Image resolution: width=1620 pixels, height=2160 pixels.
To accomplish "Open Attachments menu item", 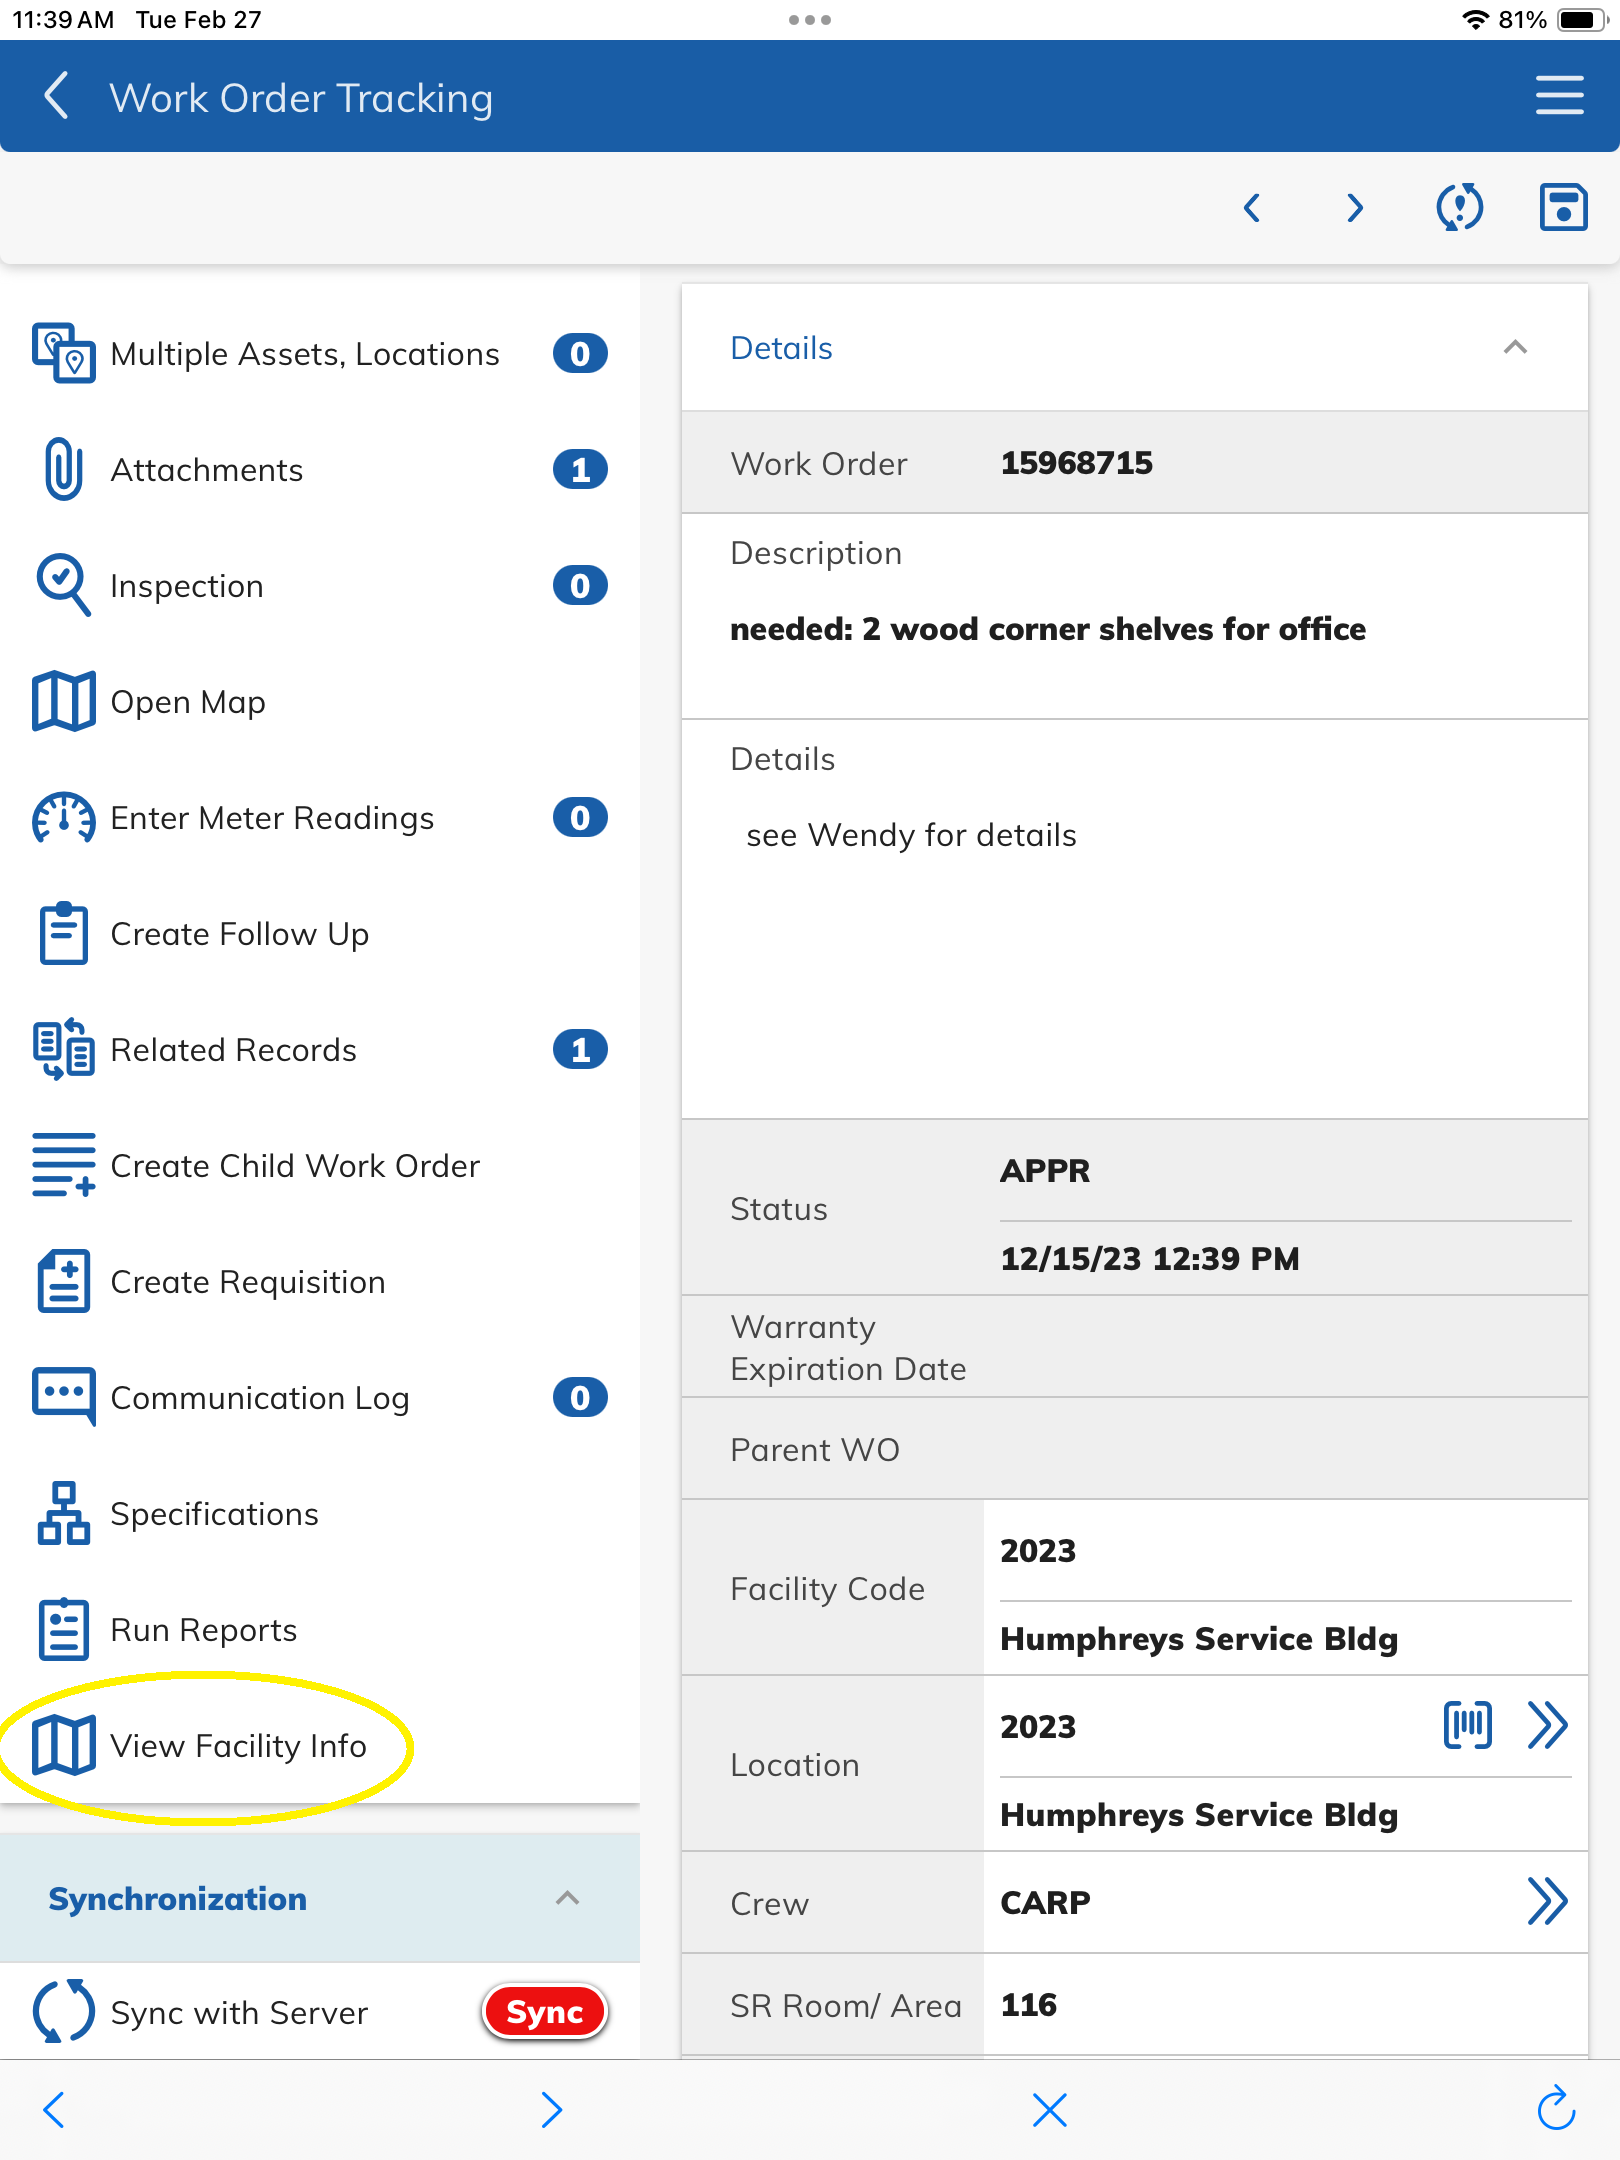I will tap(320, 469).
